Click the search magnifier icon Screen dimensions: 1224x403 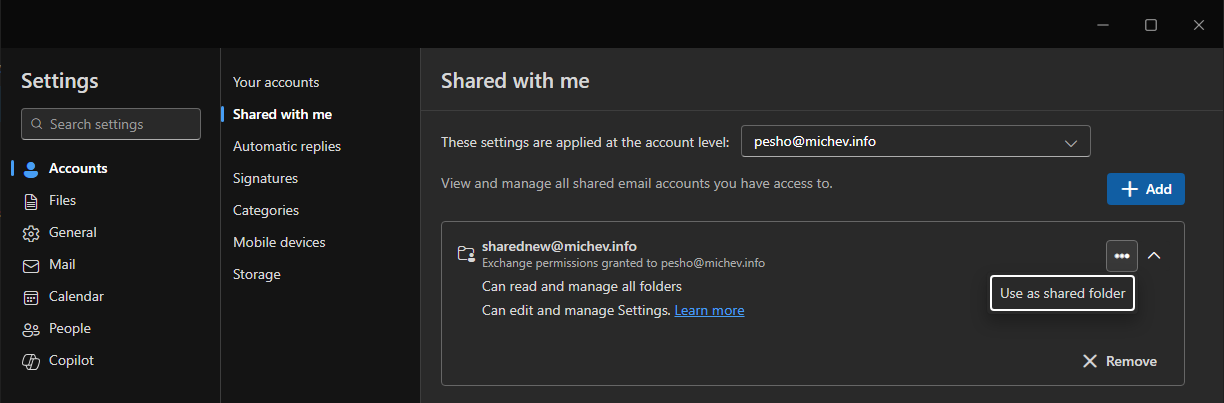click(x=37, y=125)
